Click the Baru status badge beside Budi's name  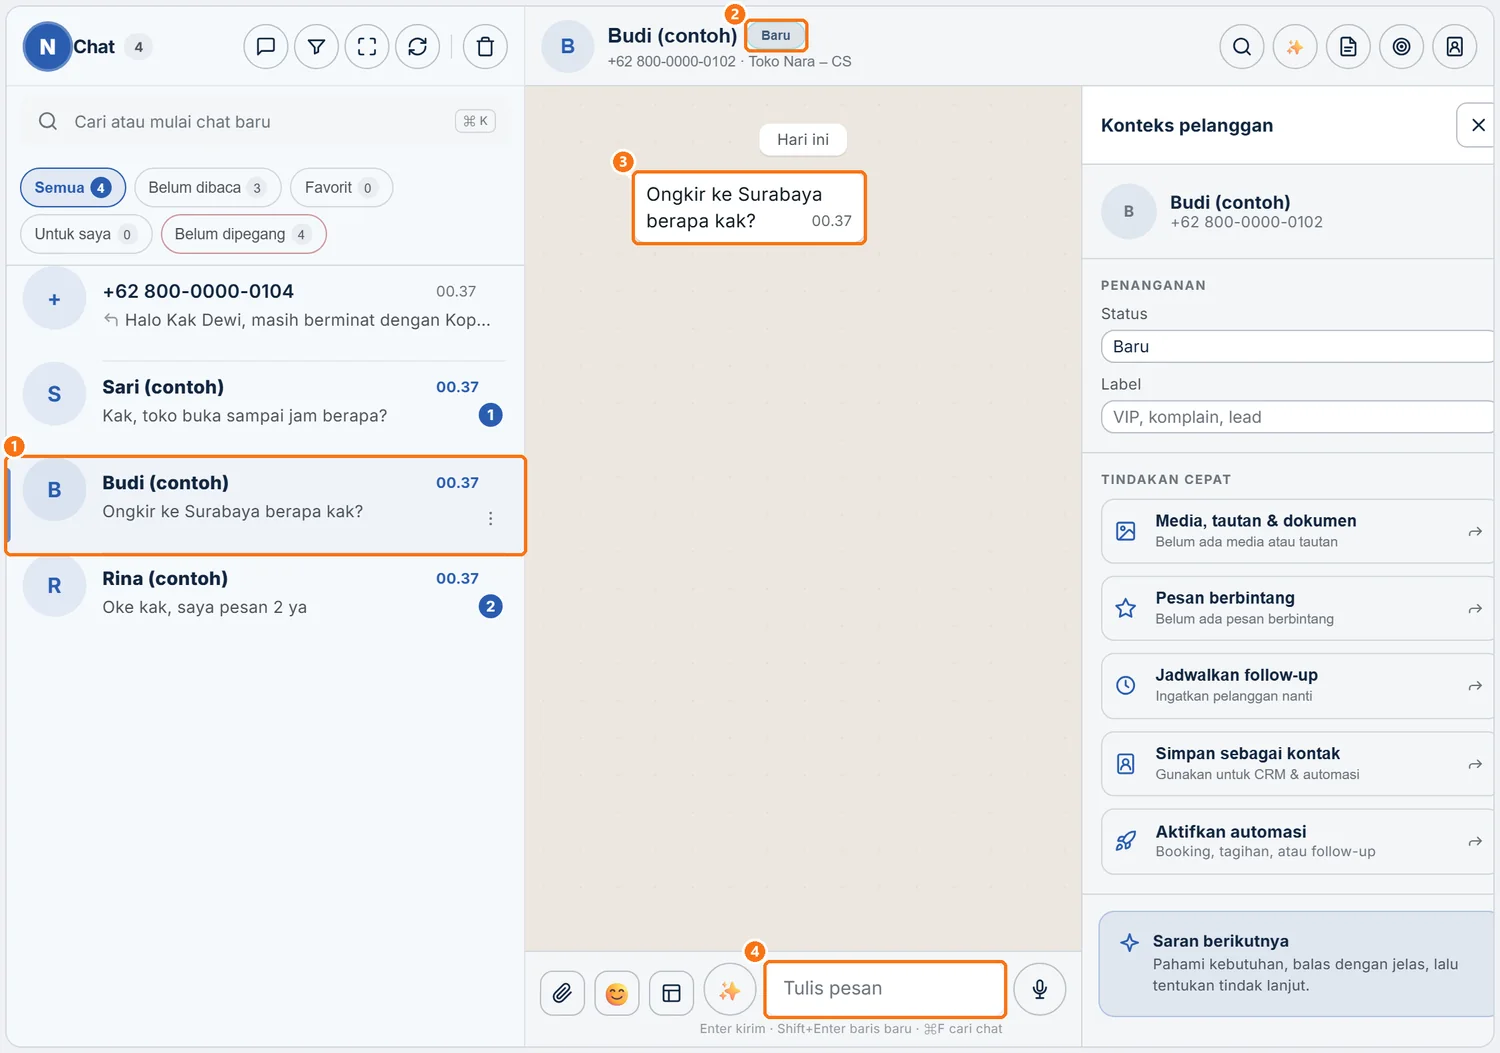click(776, 35)
